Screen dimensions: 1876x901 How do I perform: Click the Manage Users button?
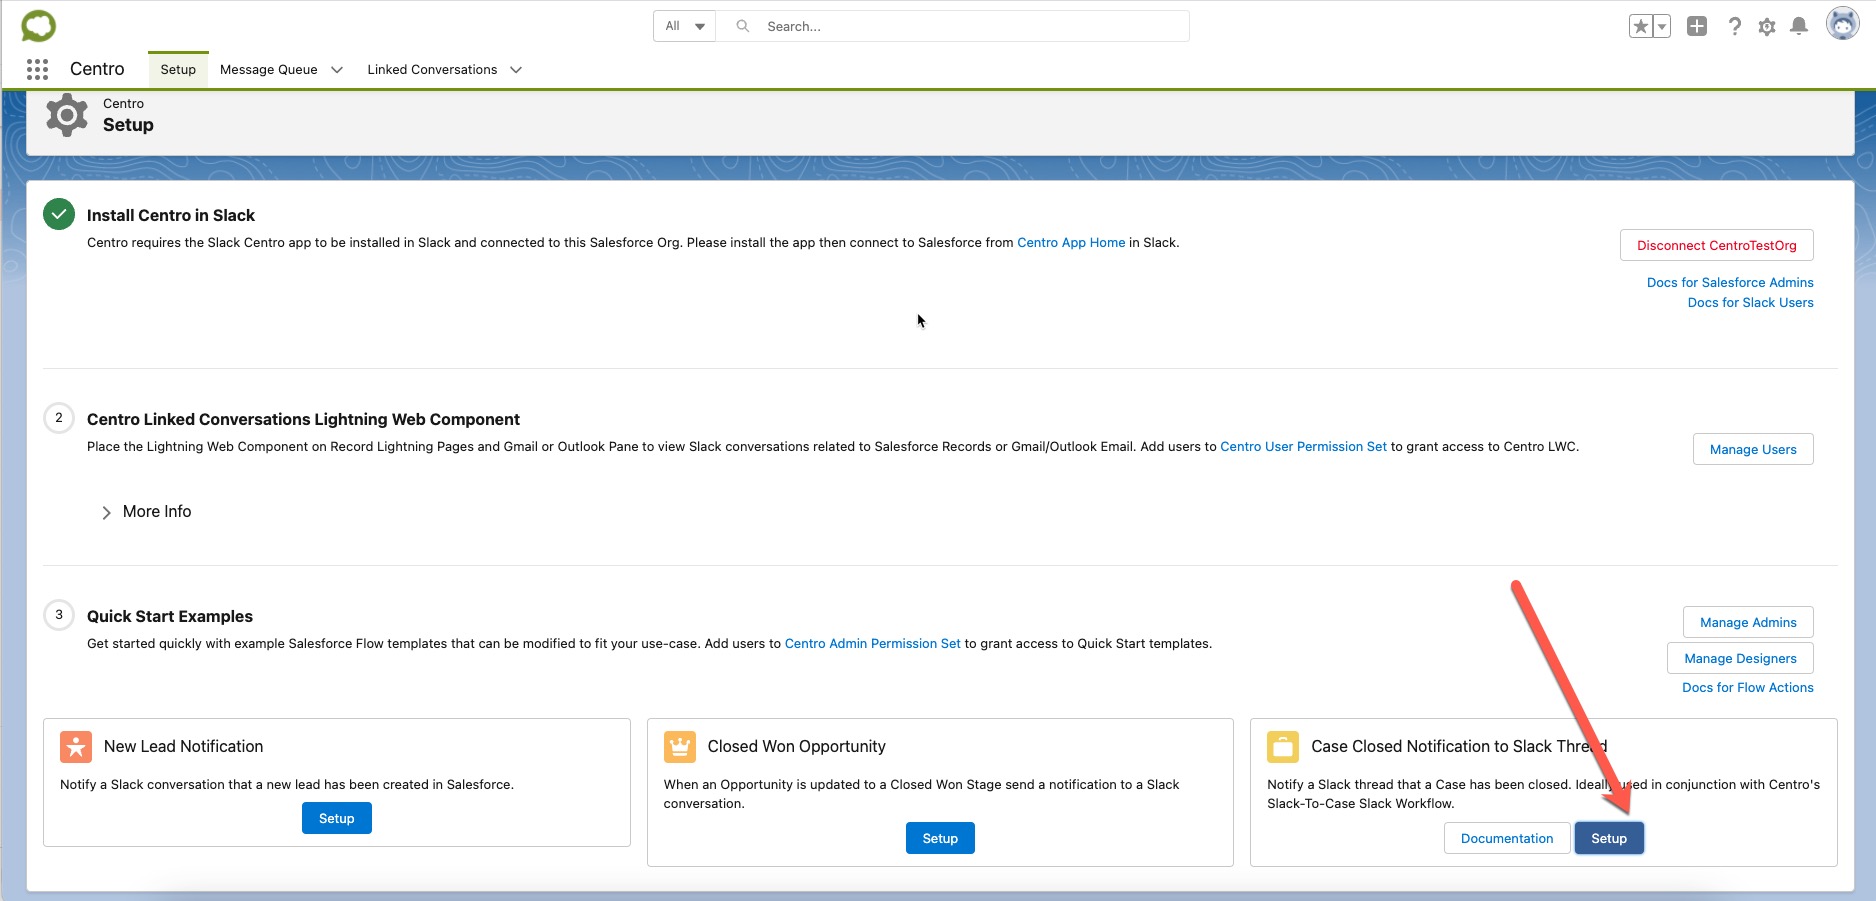click(1753, 449)
